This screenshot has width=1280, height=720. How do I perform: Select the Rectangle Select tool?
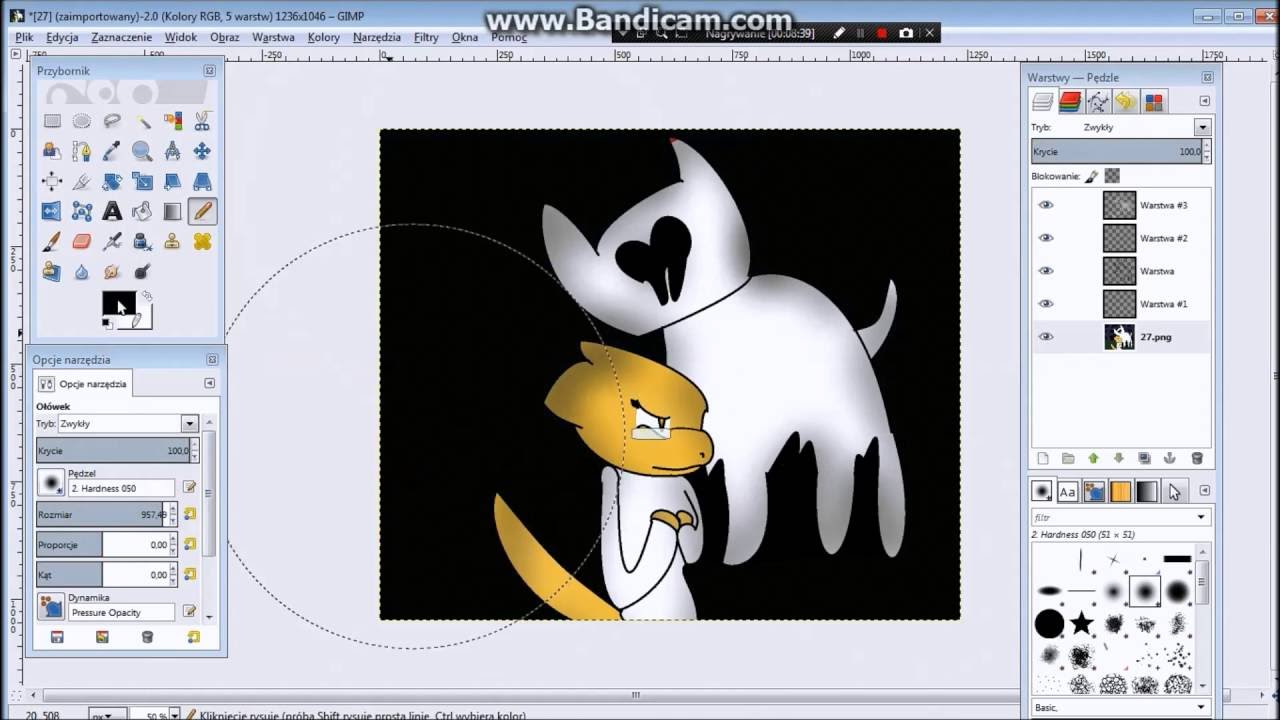[x=52, y=121]
